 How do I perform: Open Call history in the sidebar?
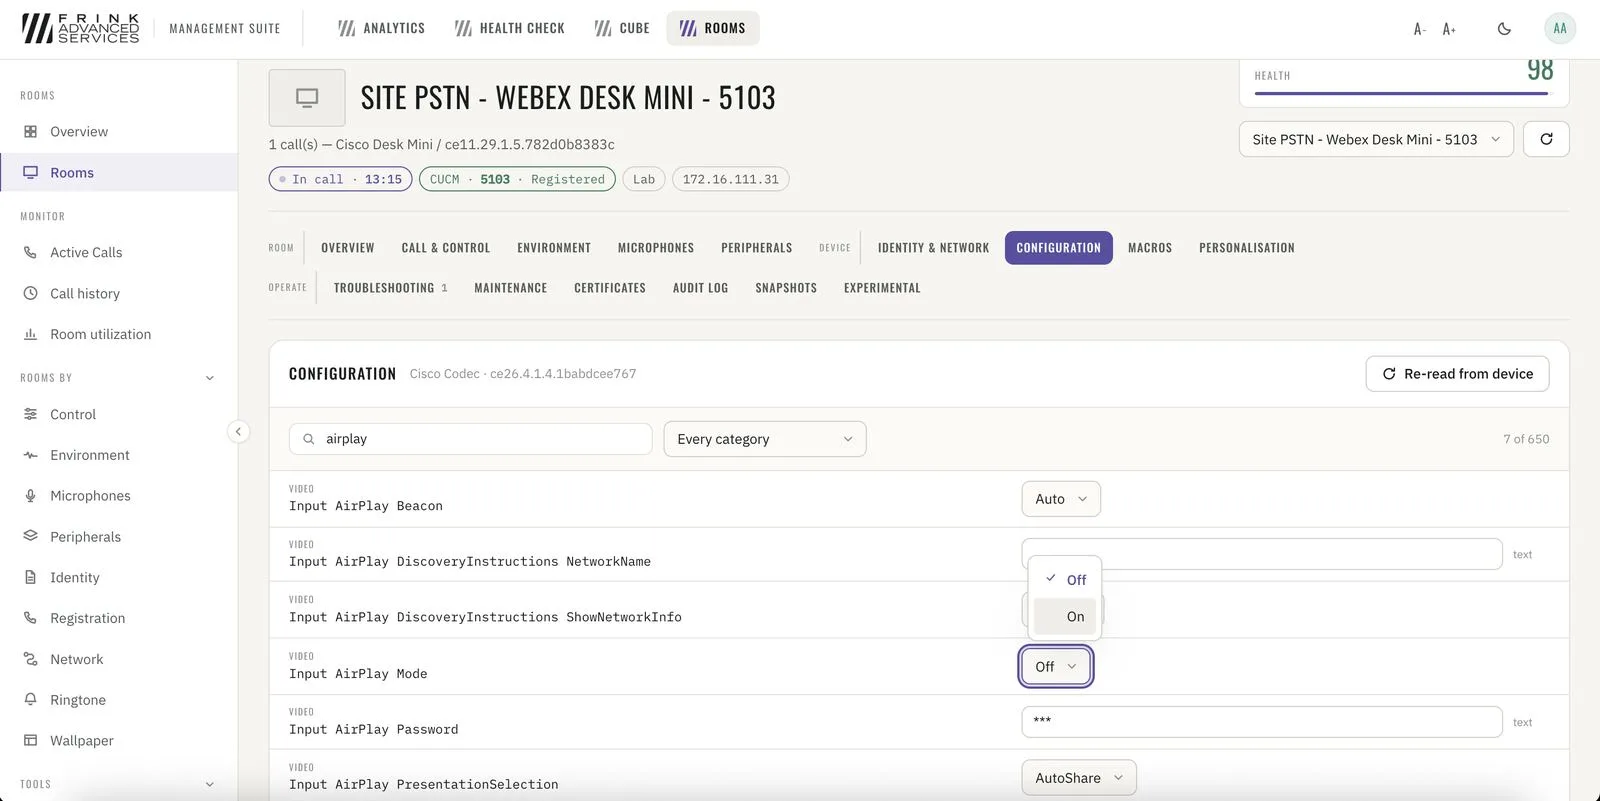pyautogui.click(x=119, y=294)
